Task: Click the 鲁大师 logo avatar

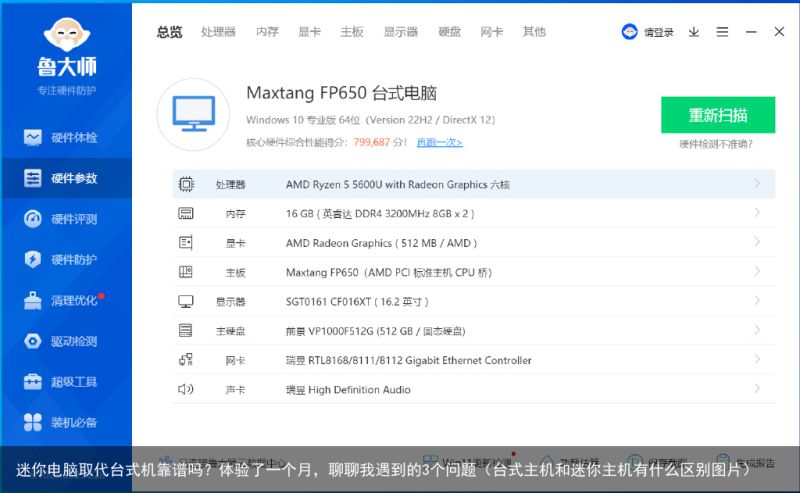Action: click(67, 35)
